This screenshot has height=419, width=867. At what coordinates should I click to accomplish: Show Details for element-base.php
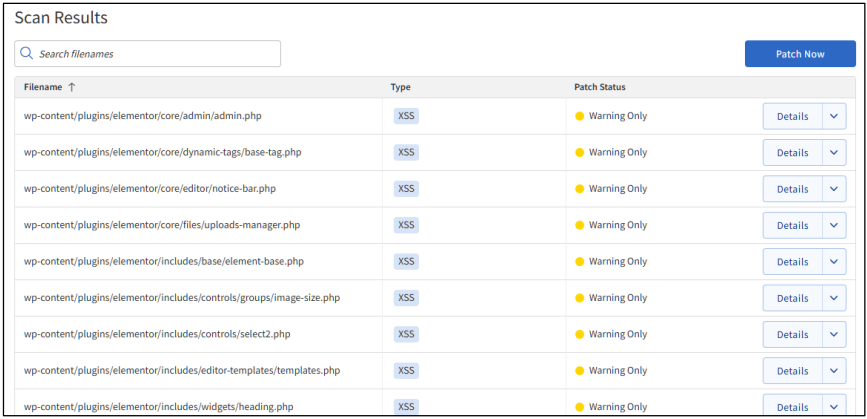(x=792, y=261)
